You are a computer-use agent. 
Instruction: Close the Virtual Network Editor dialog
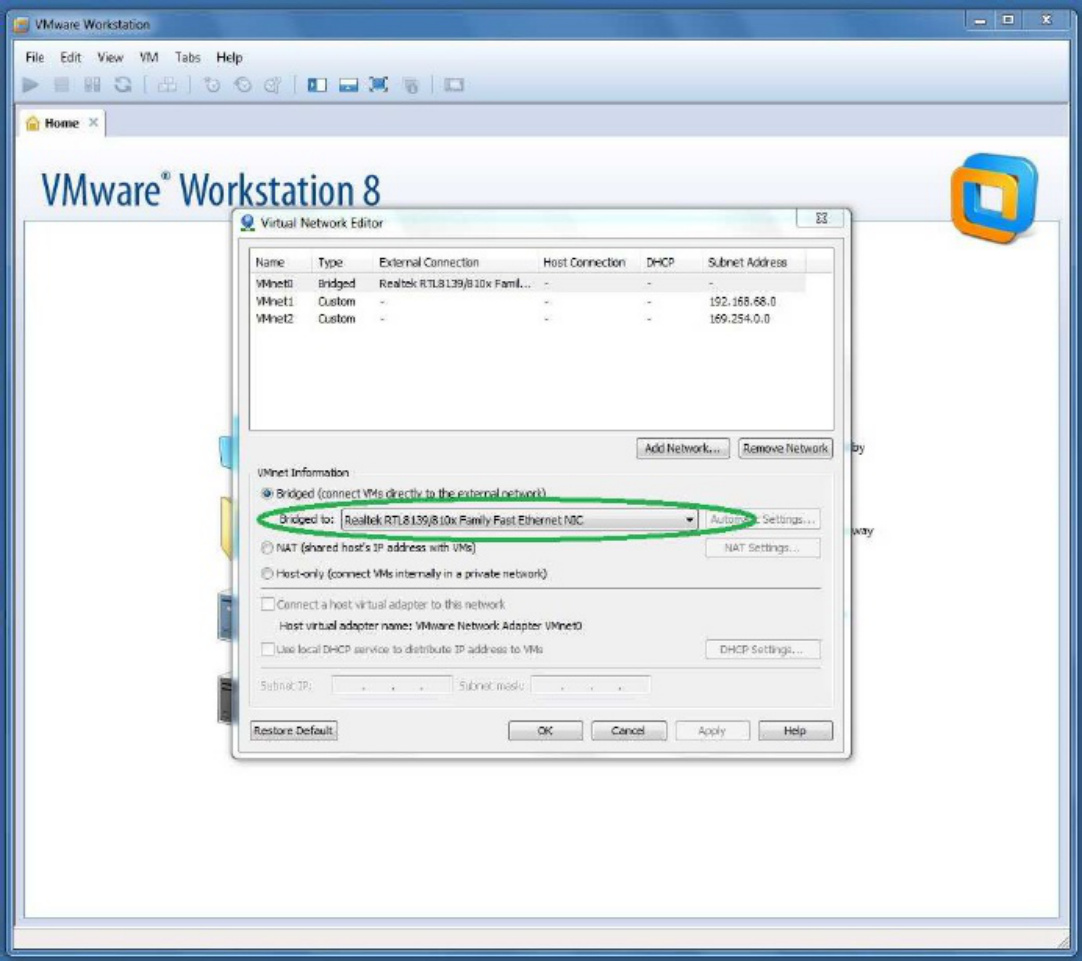coord(821,218)
